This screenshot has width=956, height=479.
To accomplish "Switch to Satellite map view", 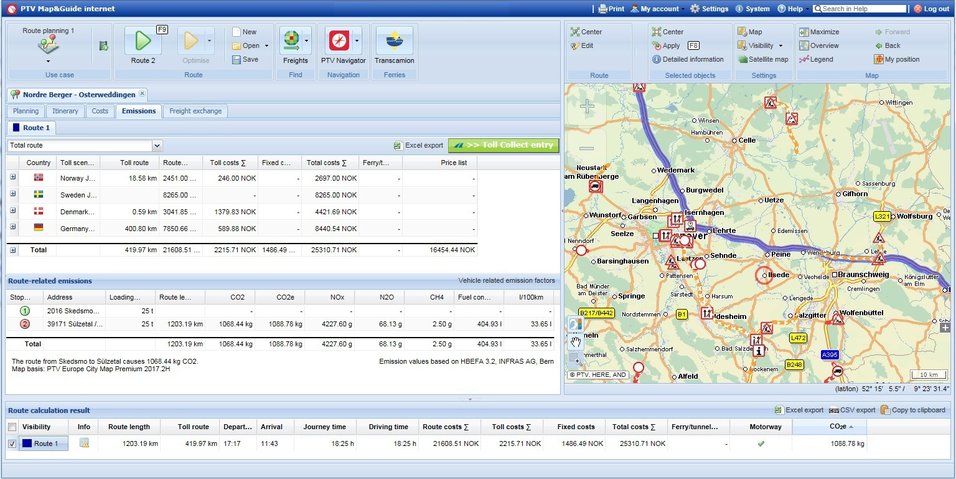I will (763, 59).
